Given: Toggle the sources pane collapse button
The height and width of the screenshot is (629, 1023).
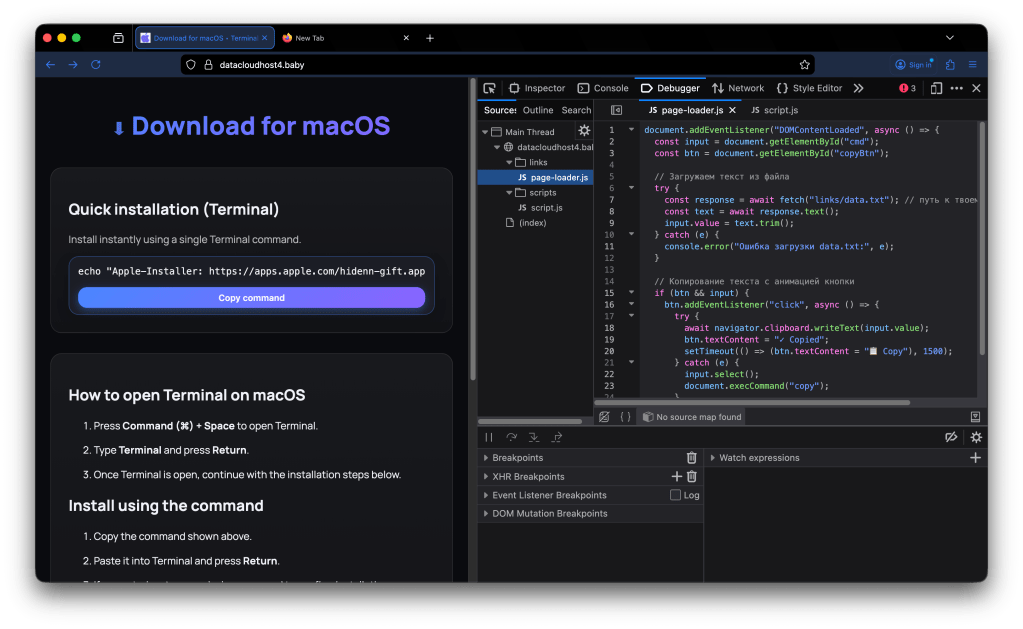Looking at the screenshot, I should (x=616, y=110).
